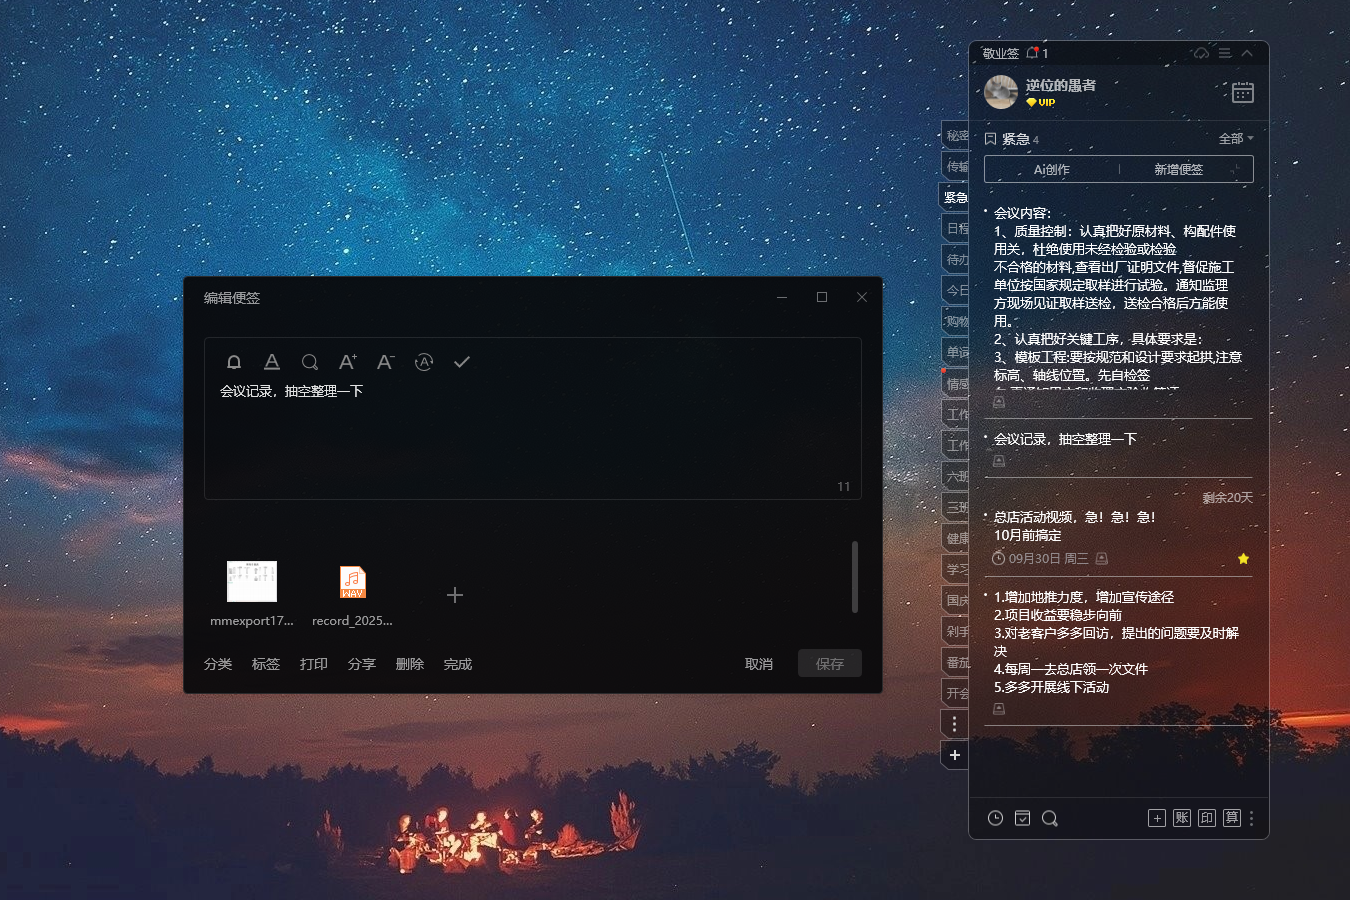This screenshot has width=1350, height=900.
Task: Click 删除 in the editor footer
Action: pyautogui.click(x=410, y=664)
